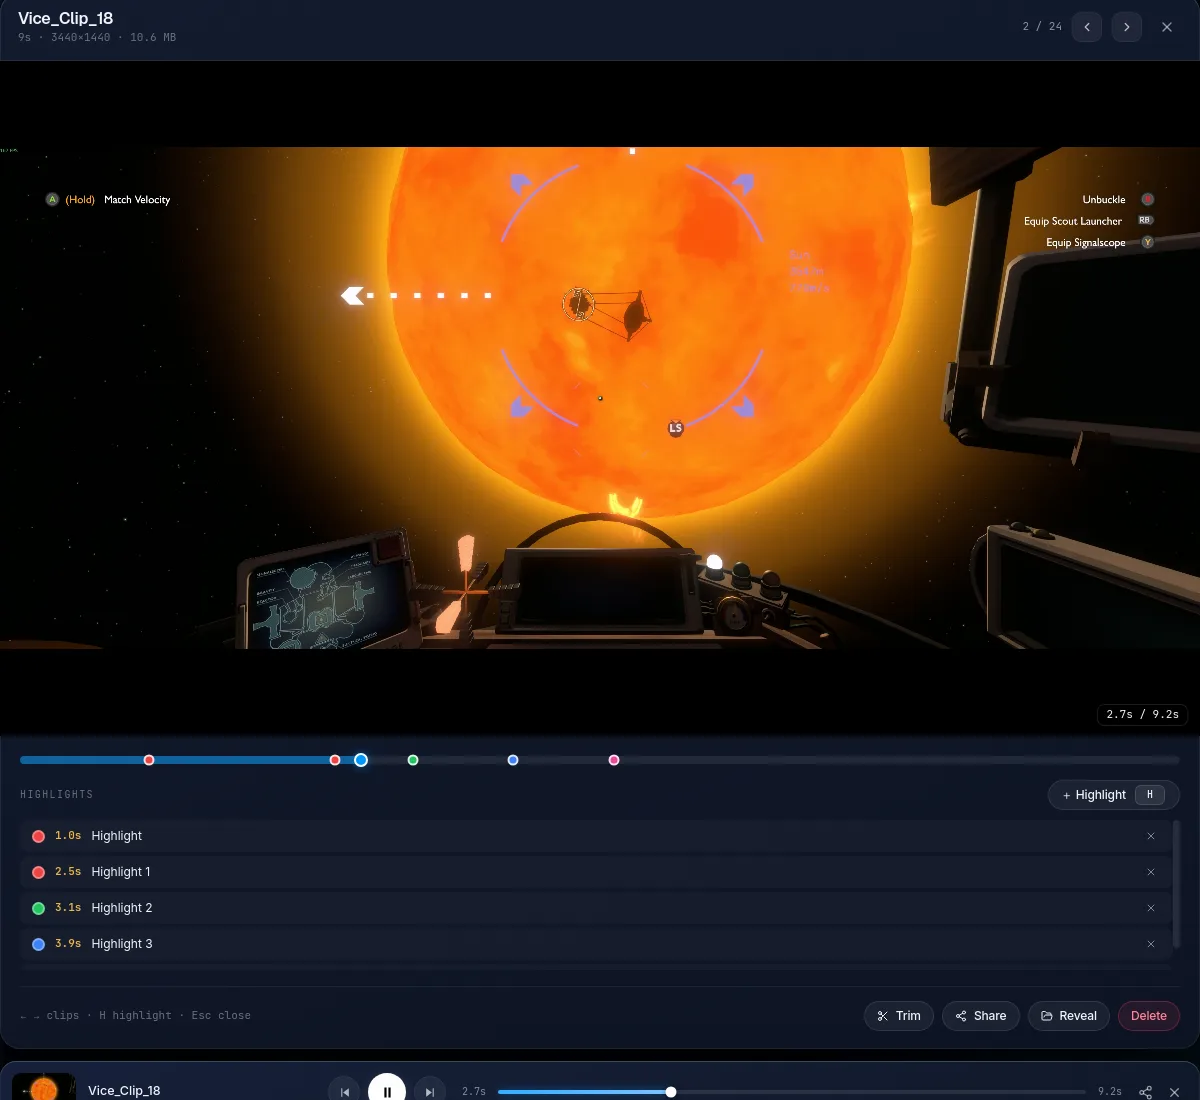
Task: Remove Highlight 3 with its X
Action: coord(1151,944)
